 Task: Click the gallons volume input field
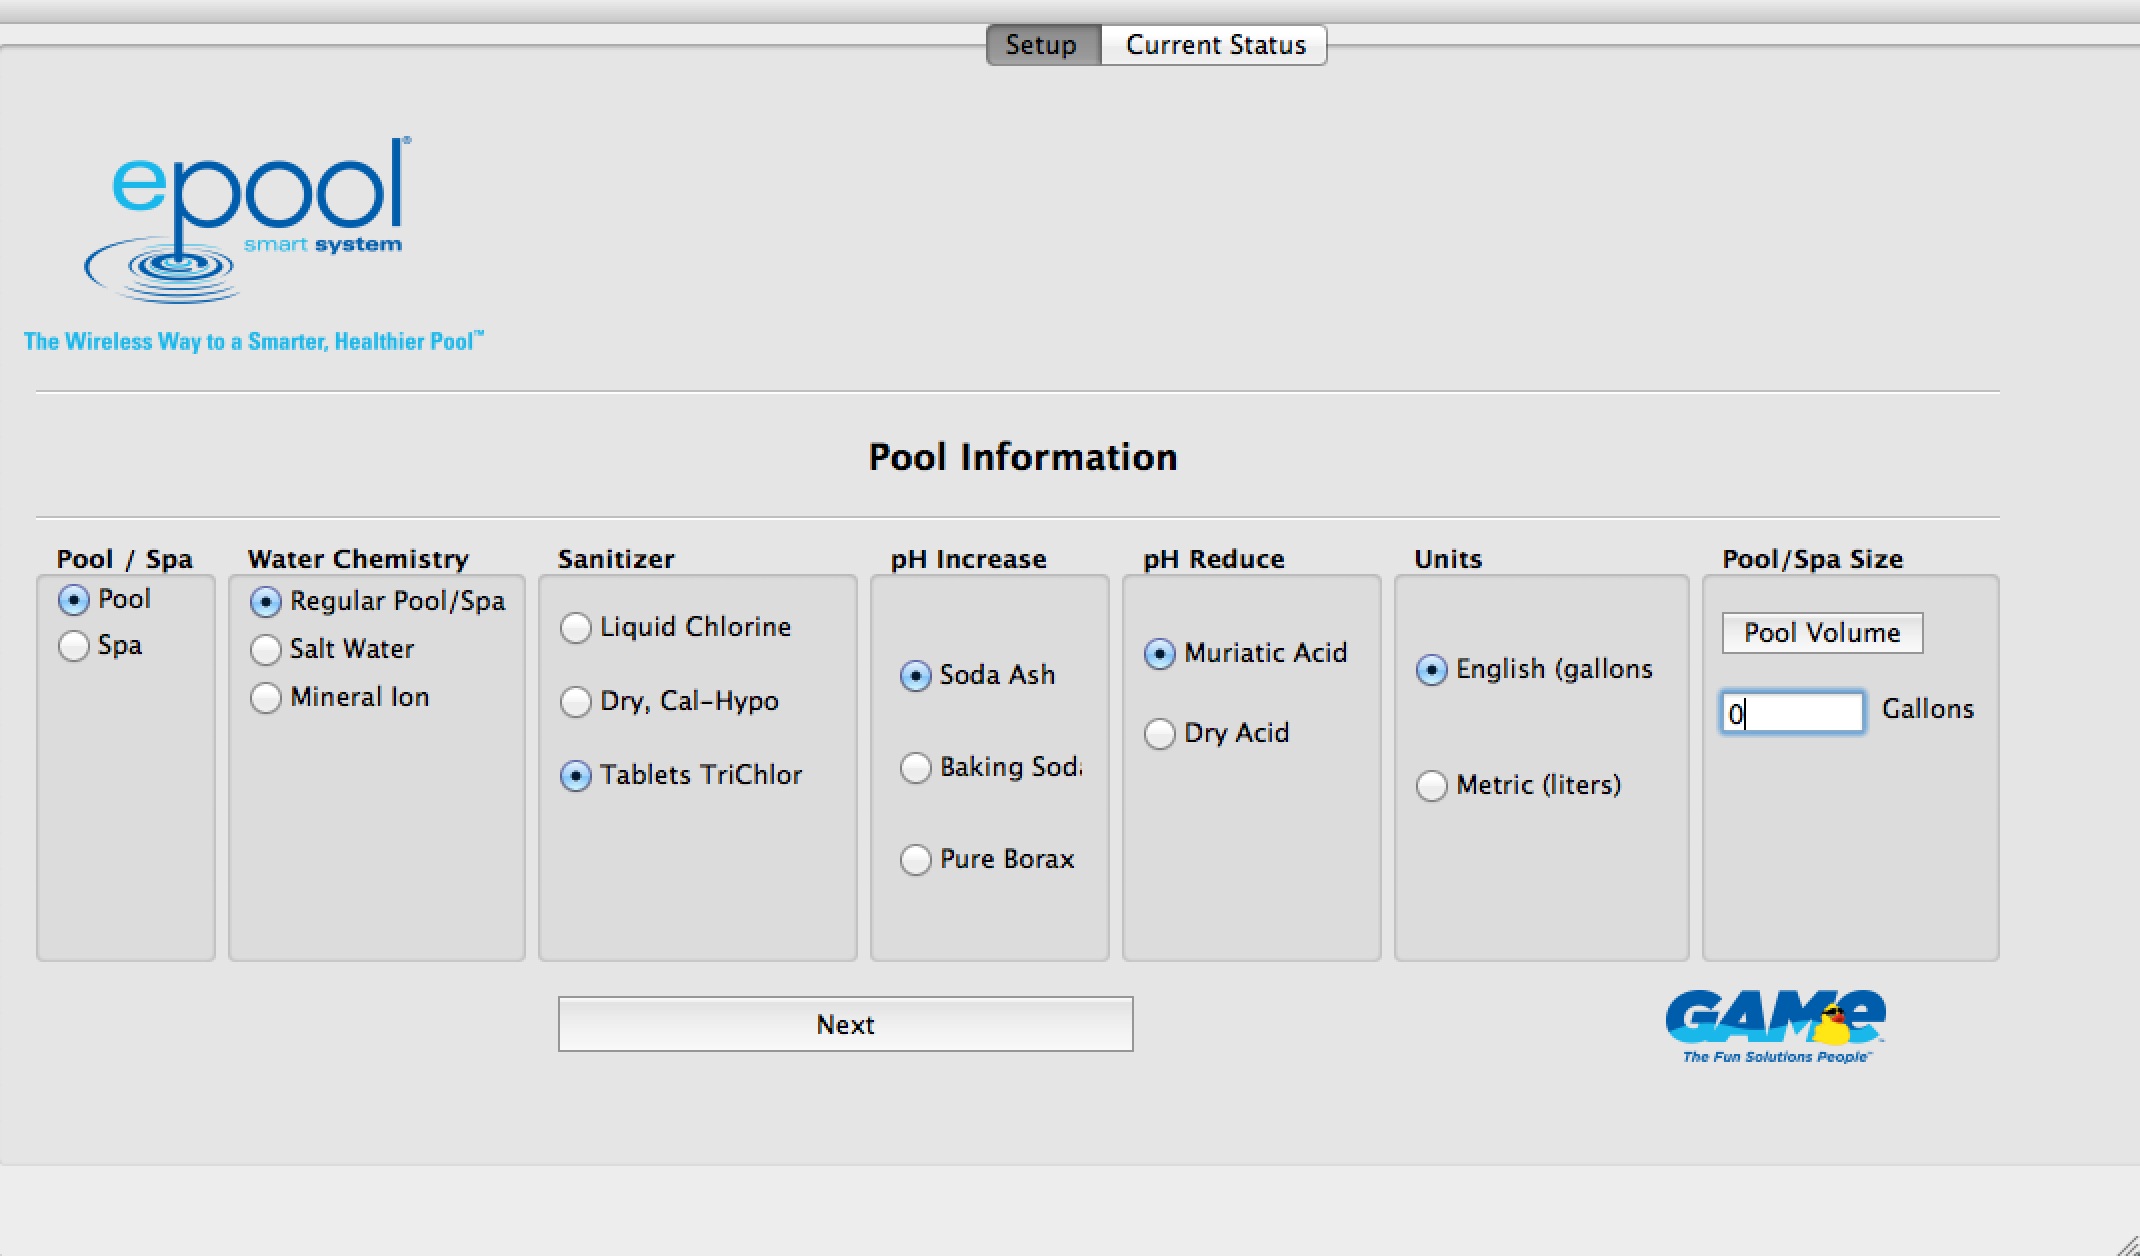(1790, 712)
